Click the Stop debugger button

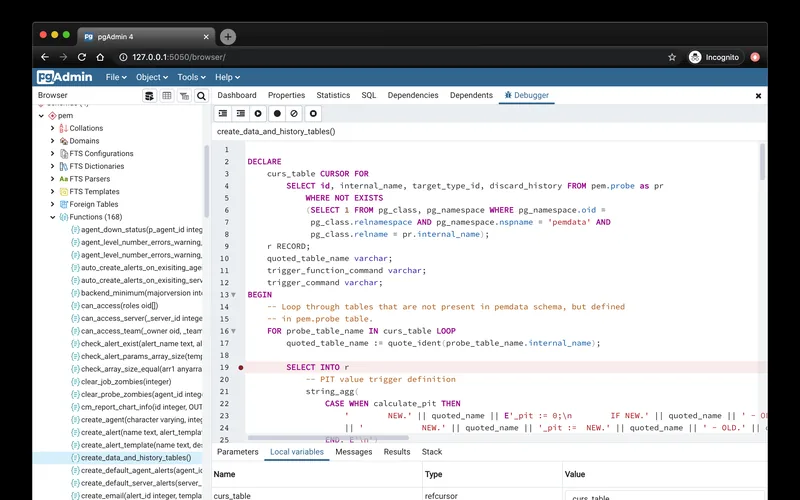pos(313,113)
